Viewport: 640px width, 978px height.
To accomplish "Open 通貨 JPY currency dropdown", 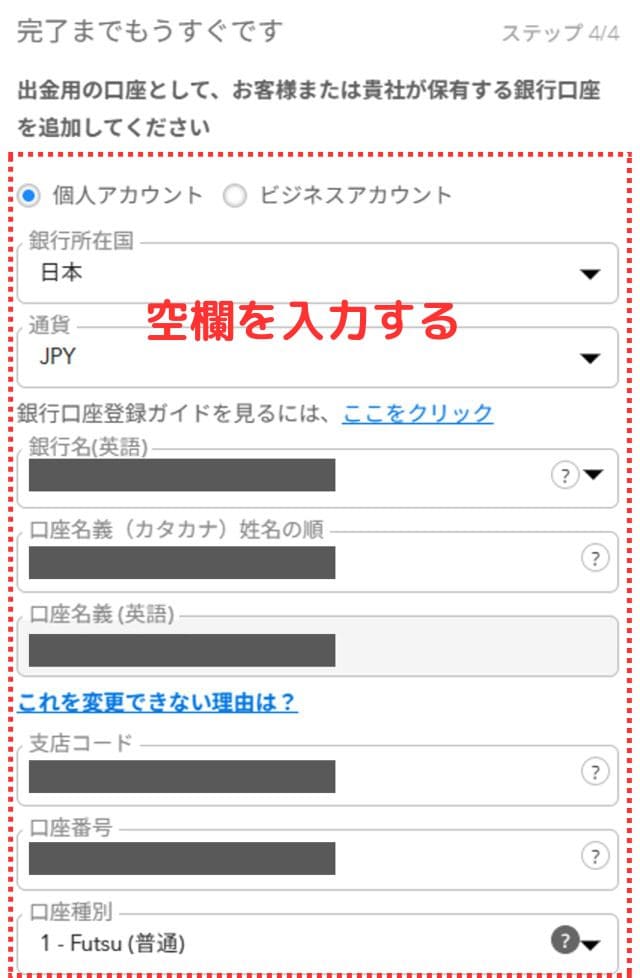I will point(590,359).
